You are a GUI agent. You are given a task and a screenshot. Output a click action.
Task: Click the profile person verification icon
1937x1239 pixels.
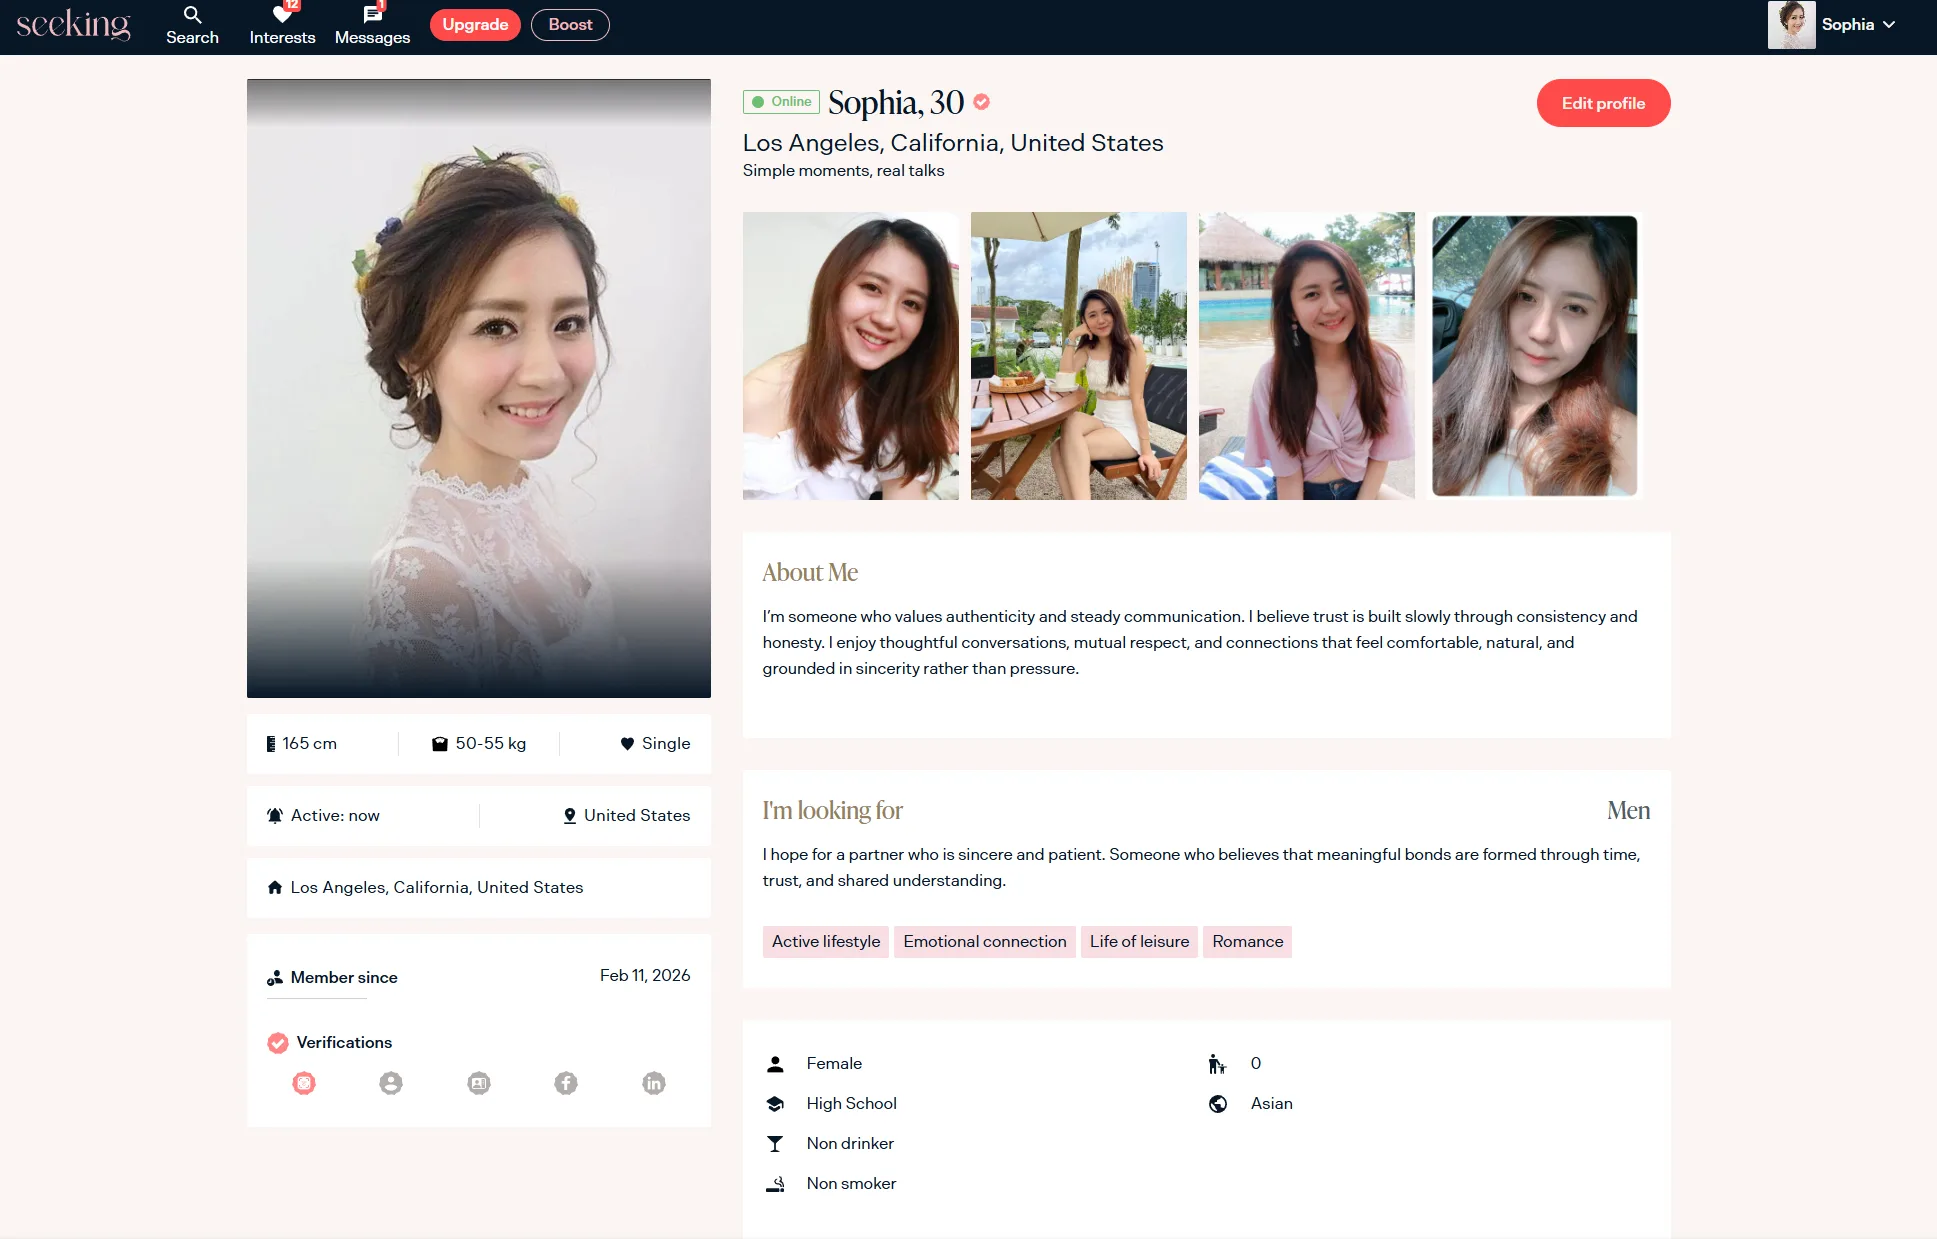[x=391, y=1083]
